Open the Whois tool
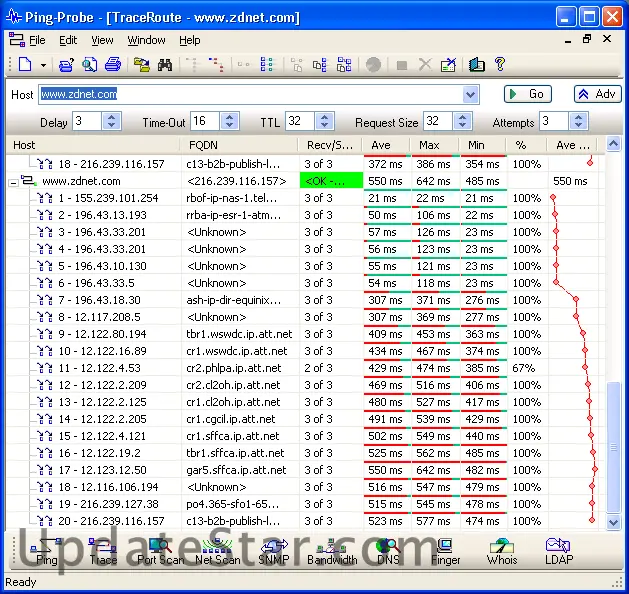The height and width of the screenshot is (594, 629). [x=502, y=551]
